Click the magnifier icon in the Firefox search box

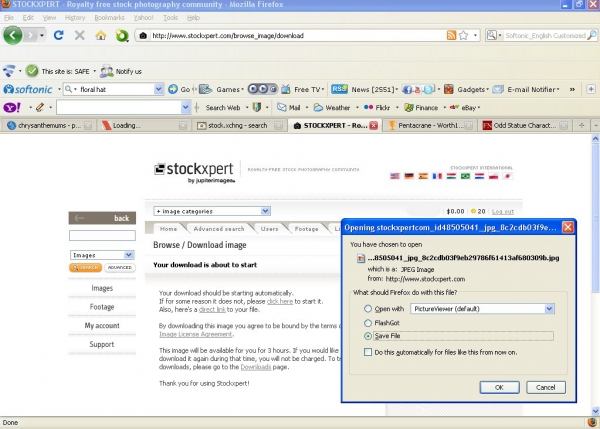[x=592, y=35]
